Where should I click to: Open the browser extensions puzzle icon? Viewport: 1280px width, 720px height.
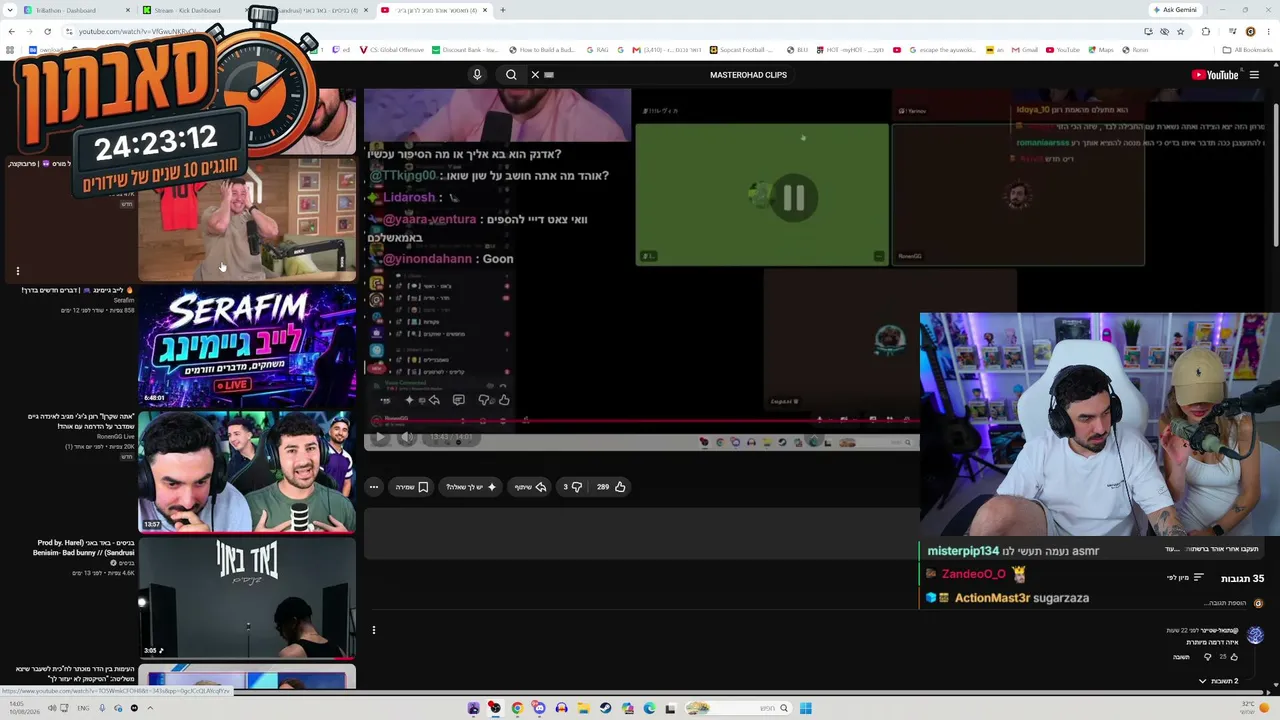pos(1205,31)
